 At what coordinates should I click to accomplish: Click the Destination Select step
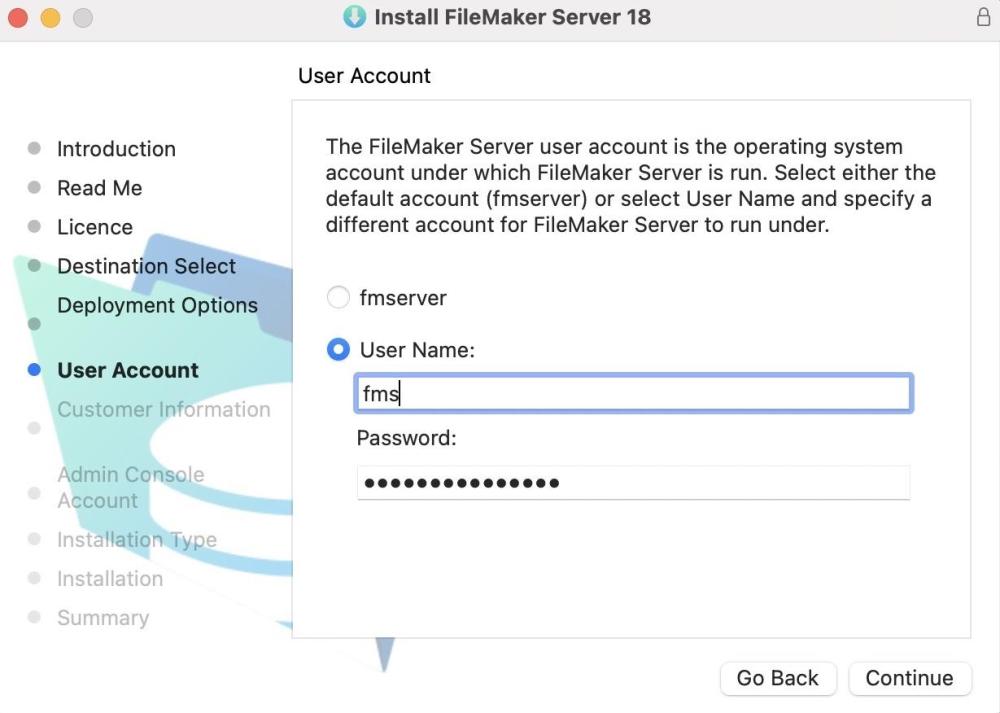[x=146, y=266]
